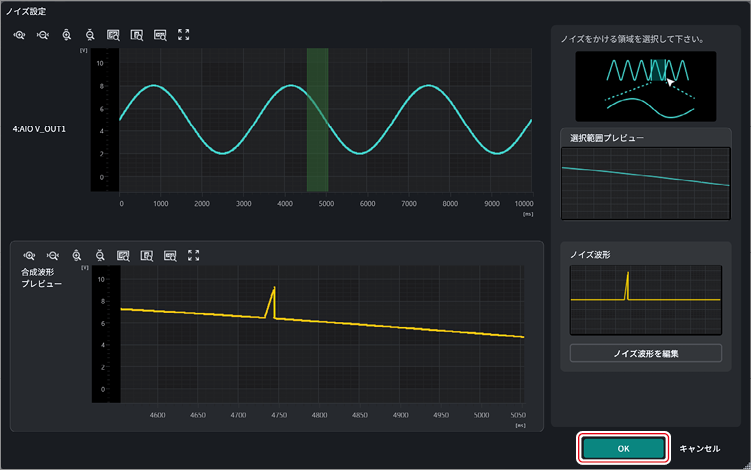This screenshot has width=751, height=470.
Task: Click horizontal-range zoom icon in preview toolbar
Action: [170, 256]
